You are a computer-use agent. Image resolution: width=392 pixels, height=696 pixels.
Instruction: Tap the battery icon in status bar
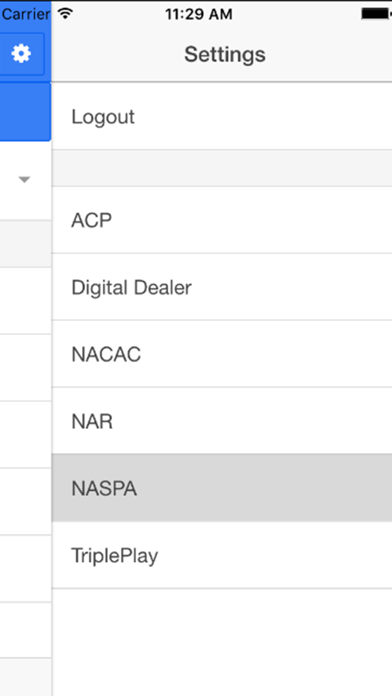[376, 14]
